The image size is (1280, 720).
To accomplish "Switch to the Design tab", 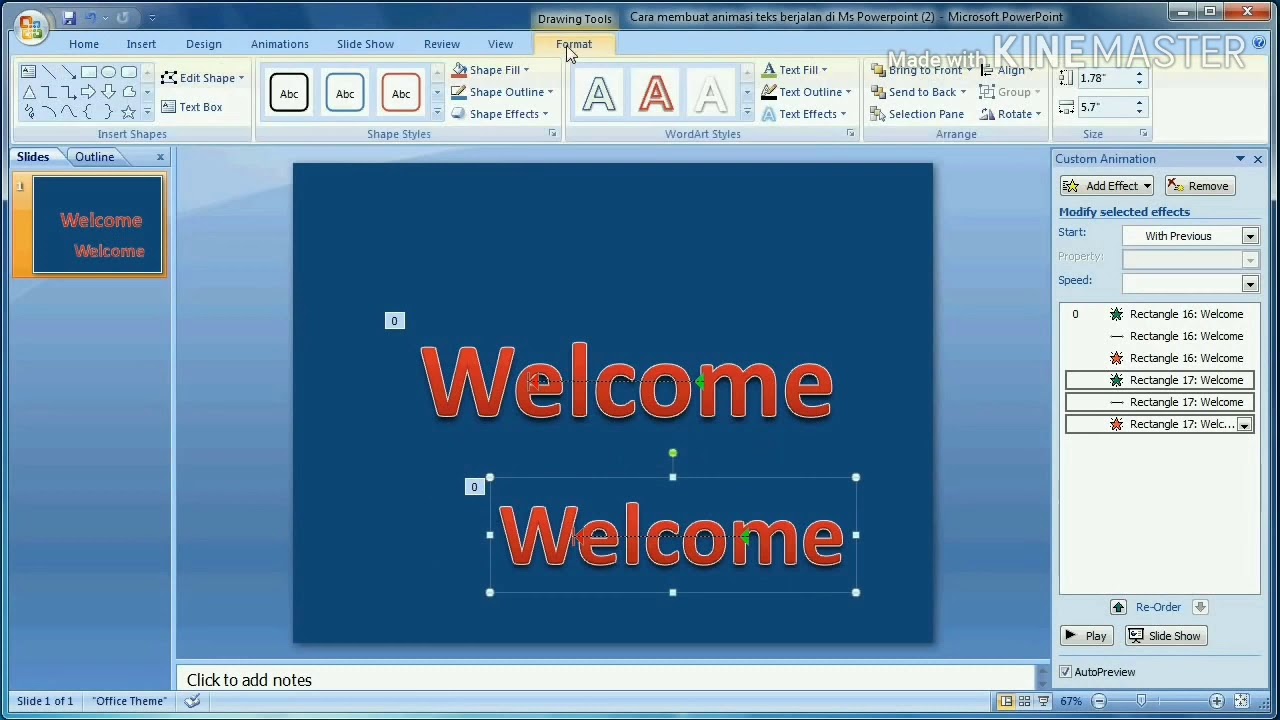I will click(x=204, y=44).
